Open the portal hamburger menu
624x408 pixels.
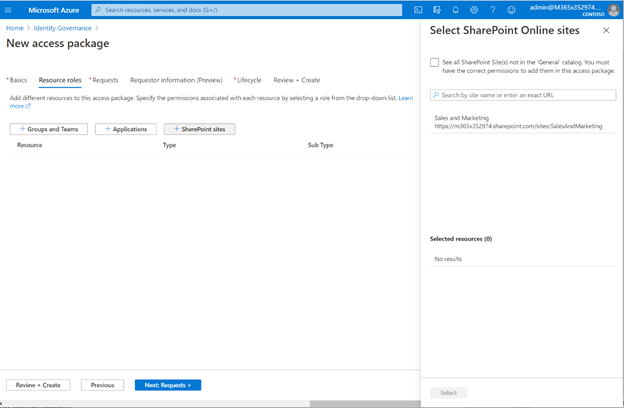pos(8,10)
